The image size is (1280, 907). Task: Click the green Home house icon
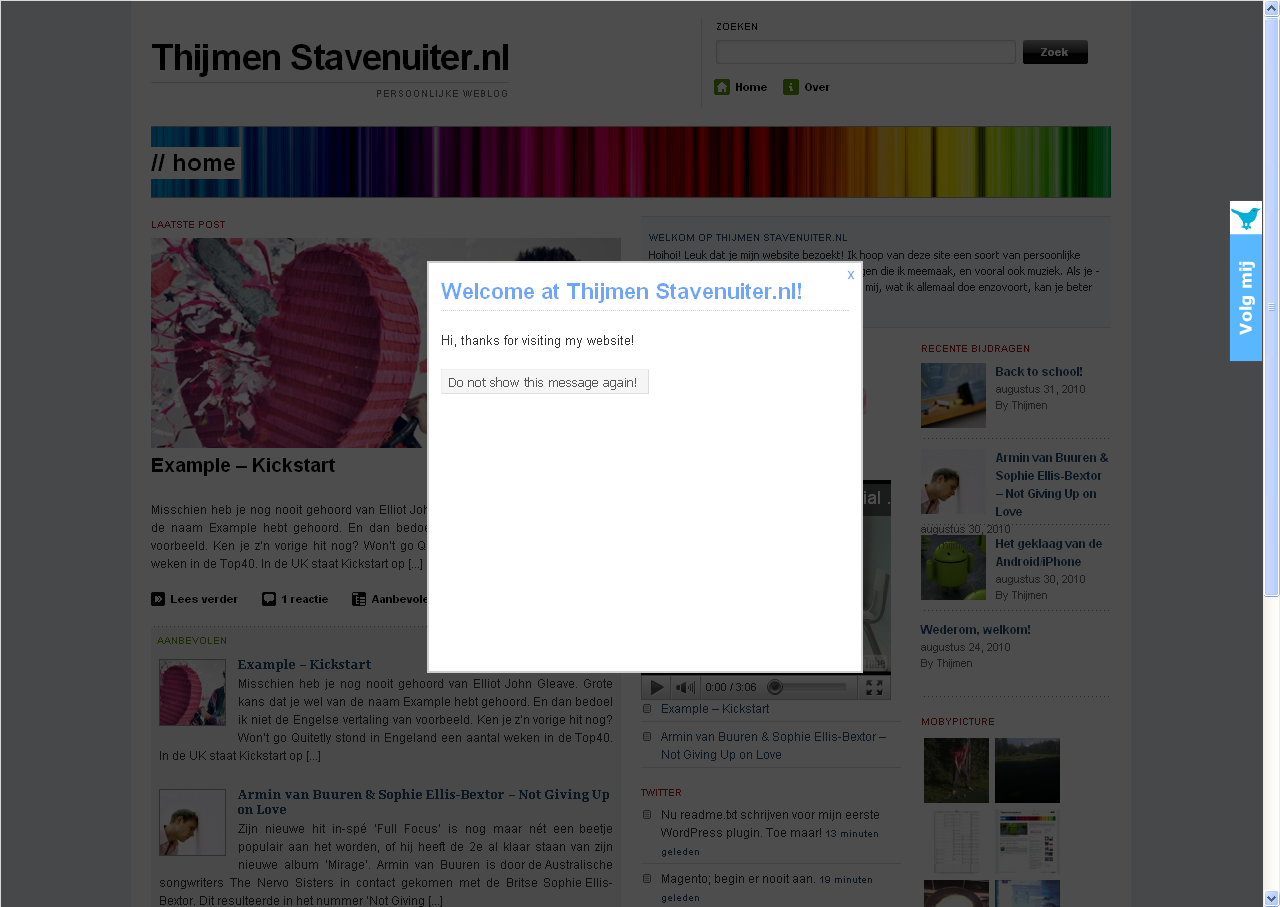click(x=722, y=87)
